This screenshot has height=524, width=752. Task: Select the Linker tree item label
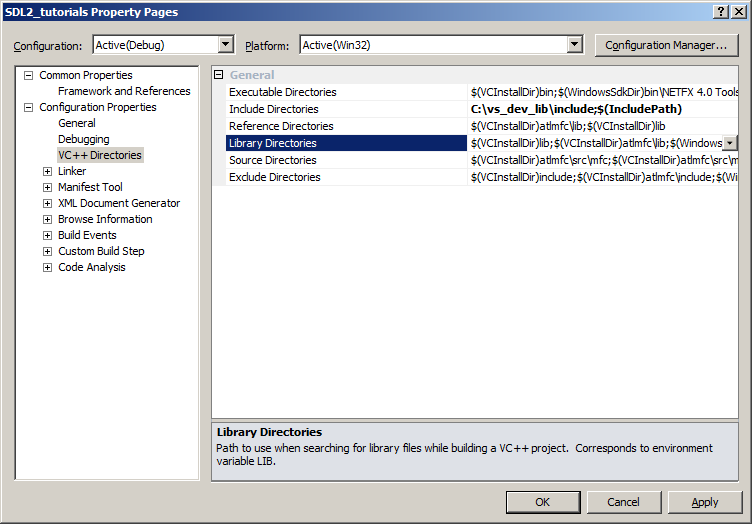tap(72, 171)
